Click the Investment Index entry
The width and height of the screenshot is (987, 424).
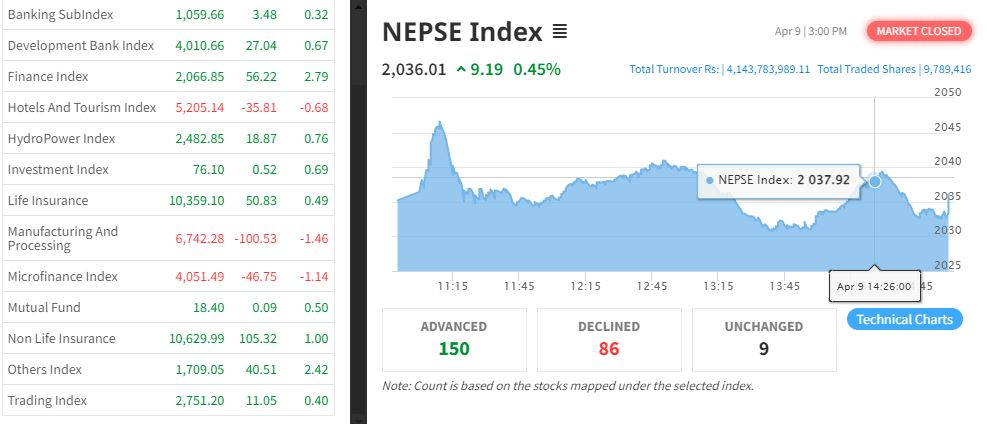[58, 169]
